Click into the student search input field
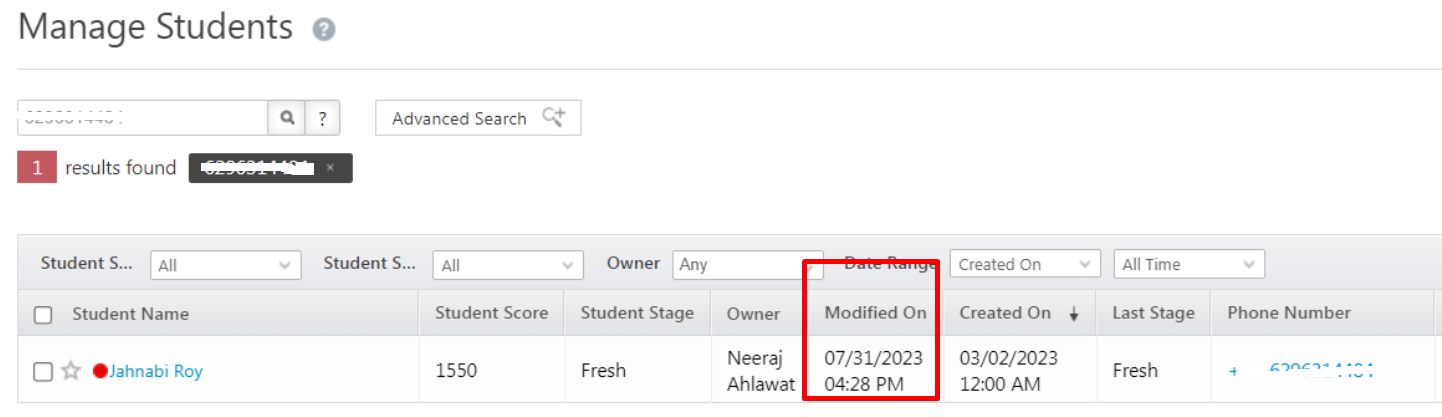1442x417 pixels. tap(142, 118)
